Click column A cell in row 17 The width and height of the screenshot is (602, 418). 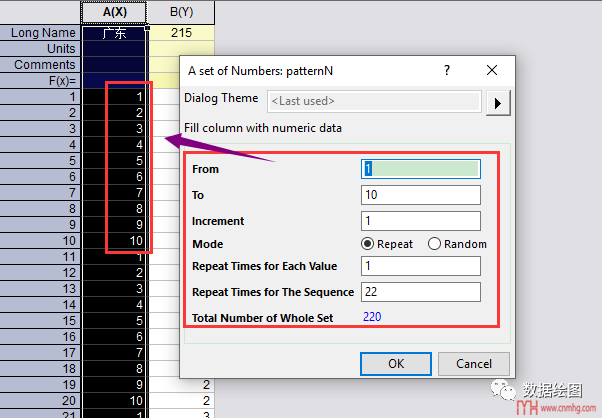(x=114, y=352)
